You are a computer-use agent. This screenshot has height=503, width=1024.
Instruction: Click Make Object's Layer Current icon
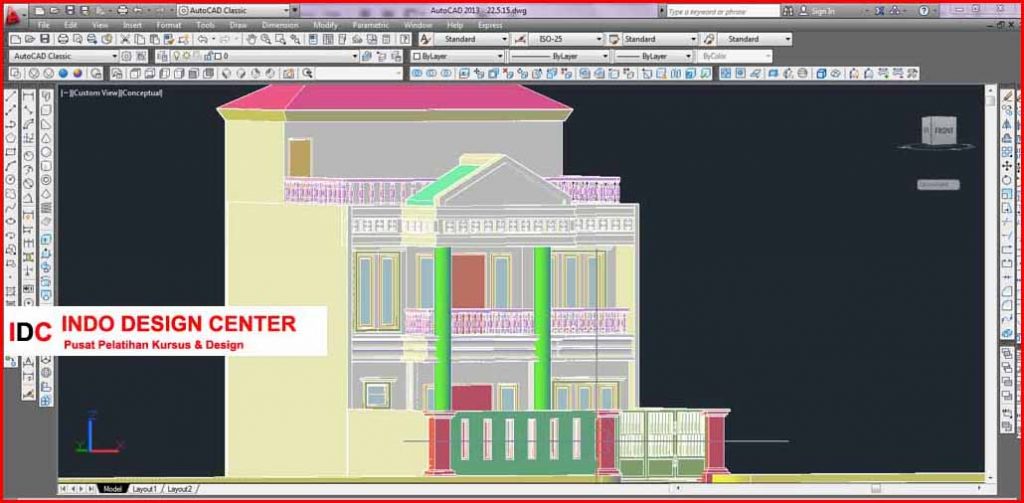click(367, 56)
